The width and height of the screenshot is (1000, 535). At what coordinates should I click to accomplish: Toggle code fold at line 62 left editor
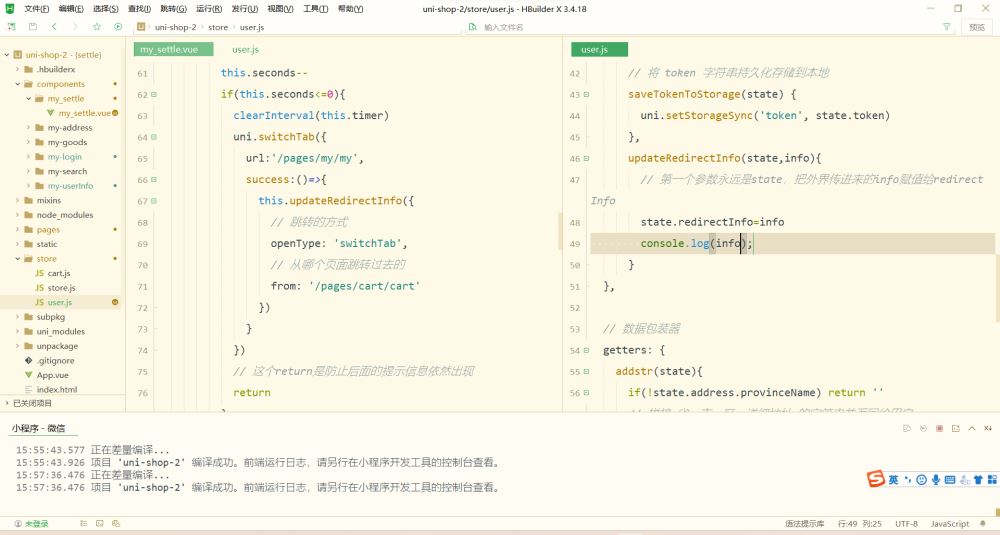(x=154, y=94)
